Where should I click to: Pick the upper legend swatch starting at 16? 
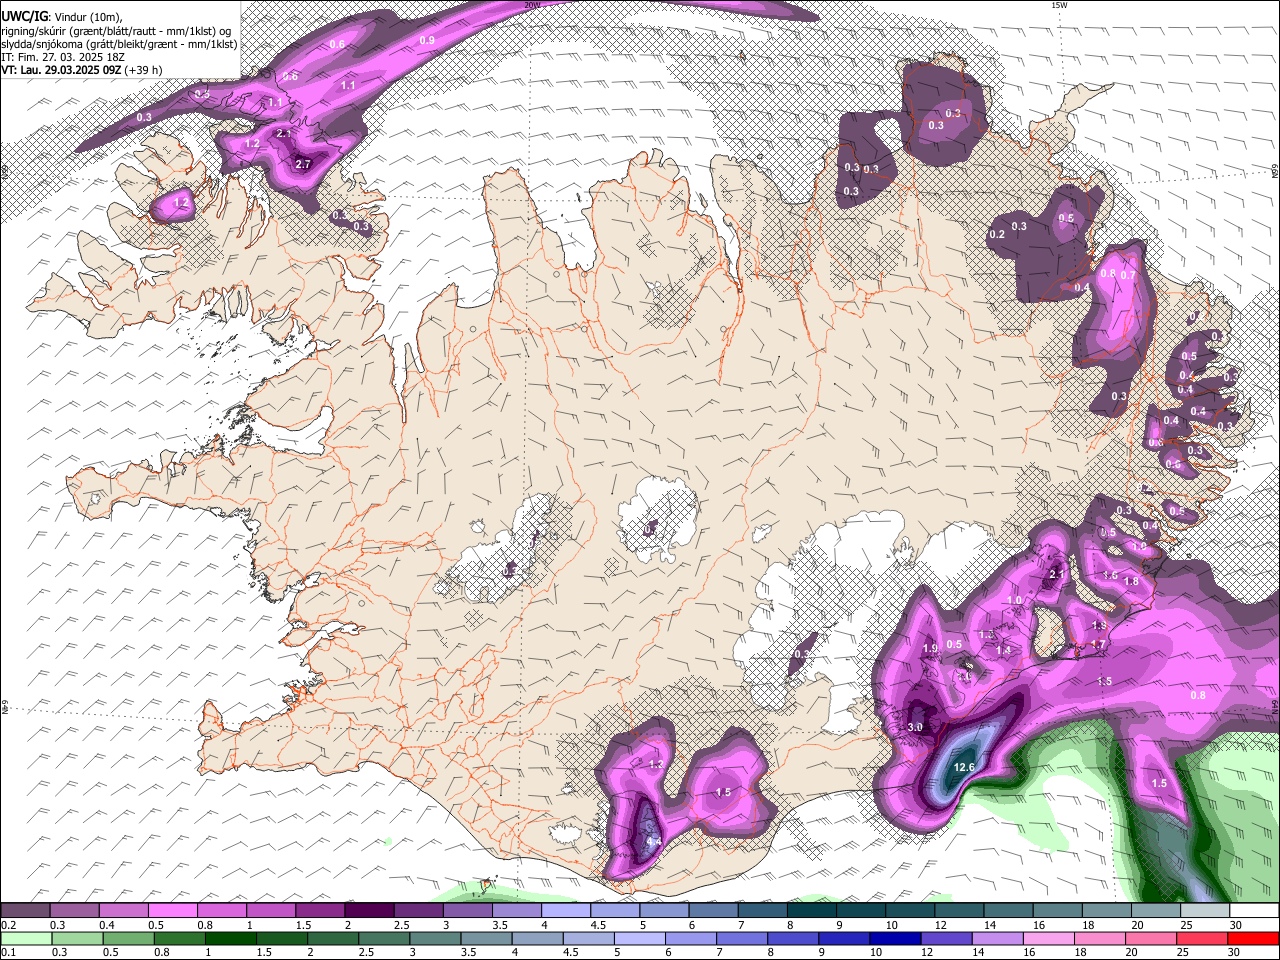[x=1057, y=910]
